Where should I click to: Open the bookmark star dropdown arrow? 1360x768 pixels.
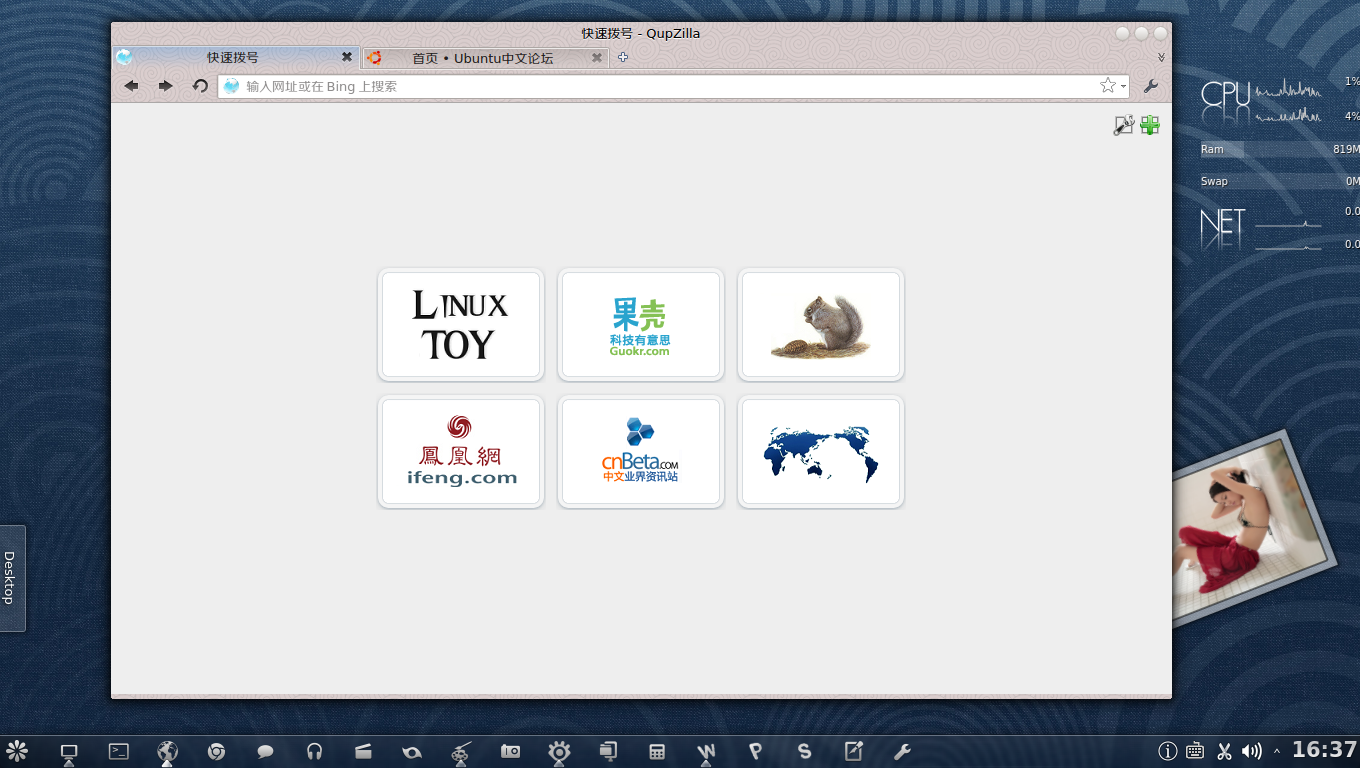click(x=1123, y=87)
